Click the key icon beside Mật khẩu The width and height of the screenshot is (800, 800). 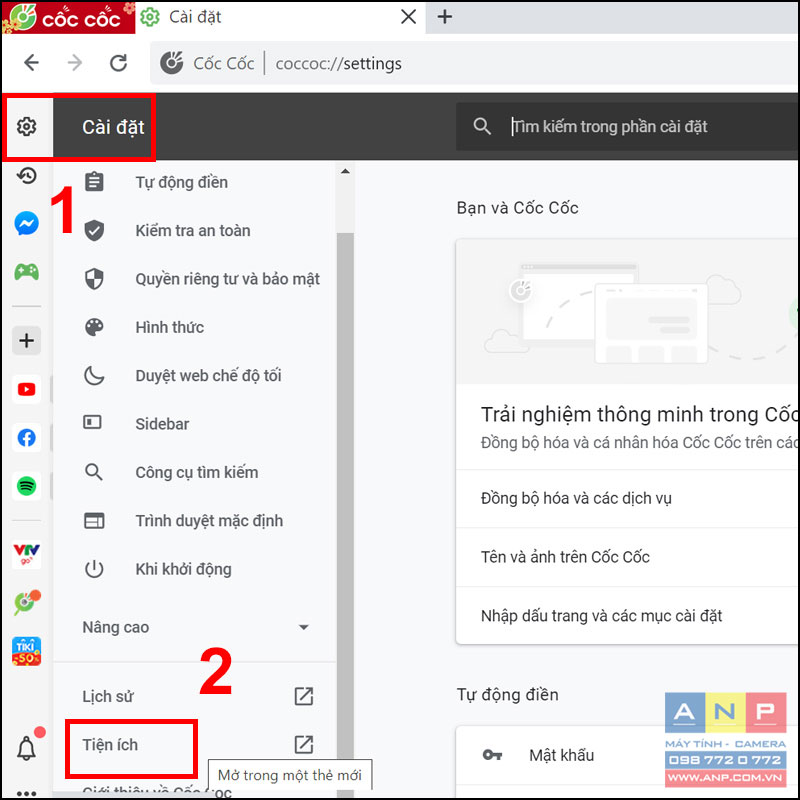492,755
